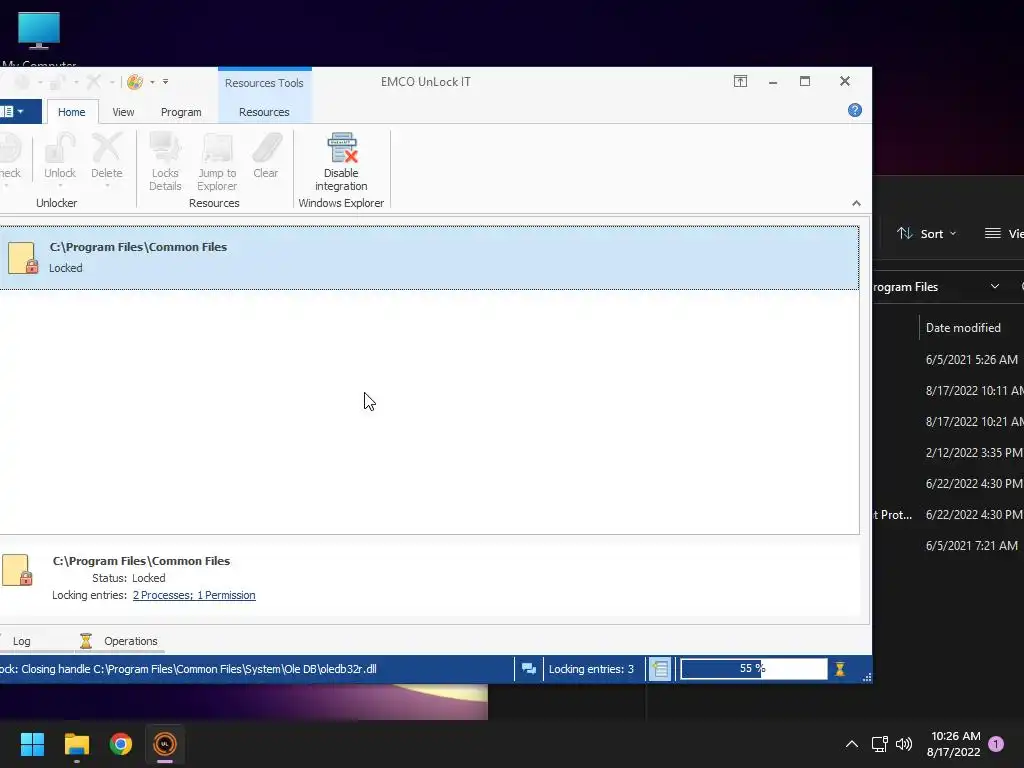
Task: Show hidden tray icons chevron
Action: (x=852, y=744)
